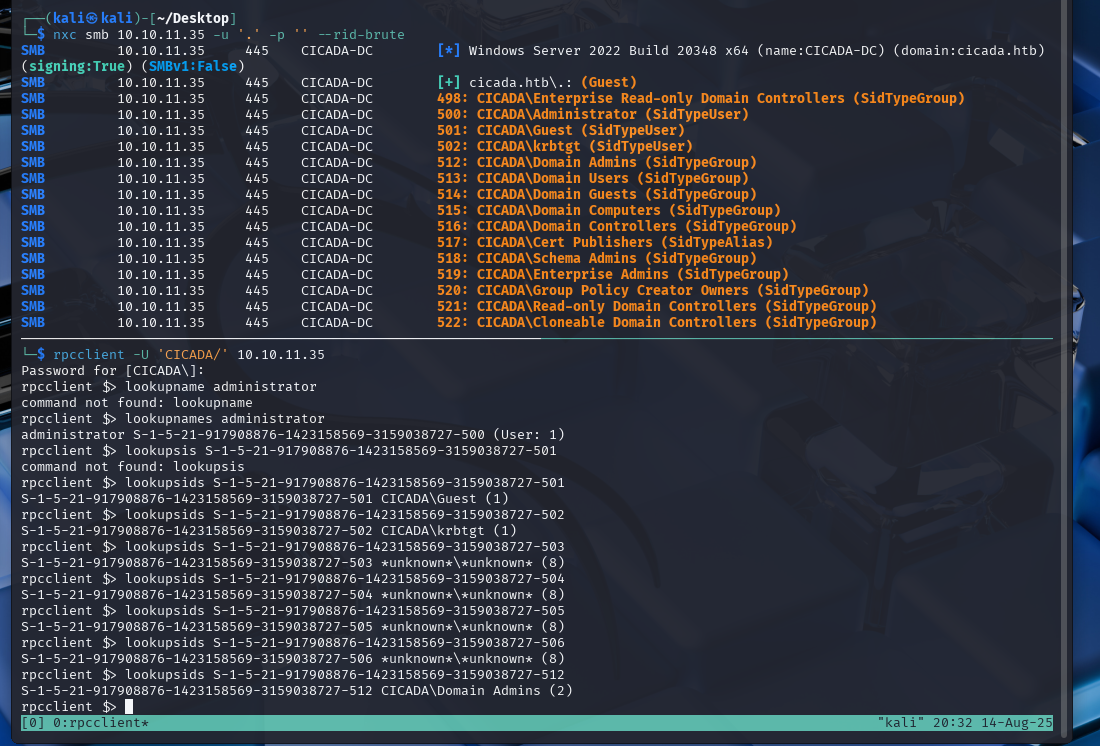
Task: Click the '[+] cicada.htb\.: (Guest)' line
Action: click(x=537, y=82)
